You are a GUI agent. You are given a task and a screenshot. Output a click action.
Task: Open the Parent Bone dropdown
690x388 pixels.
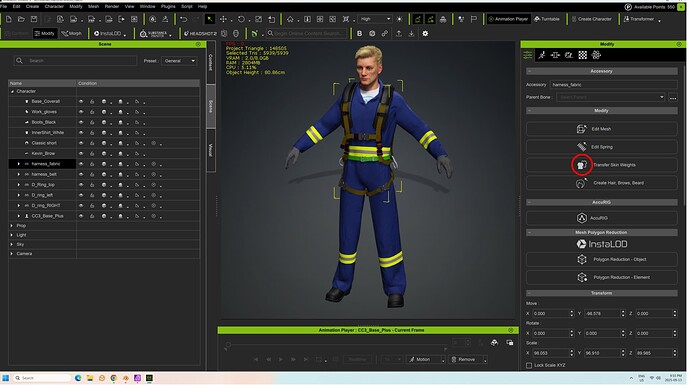[x=610, y=97]
